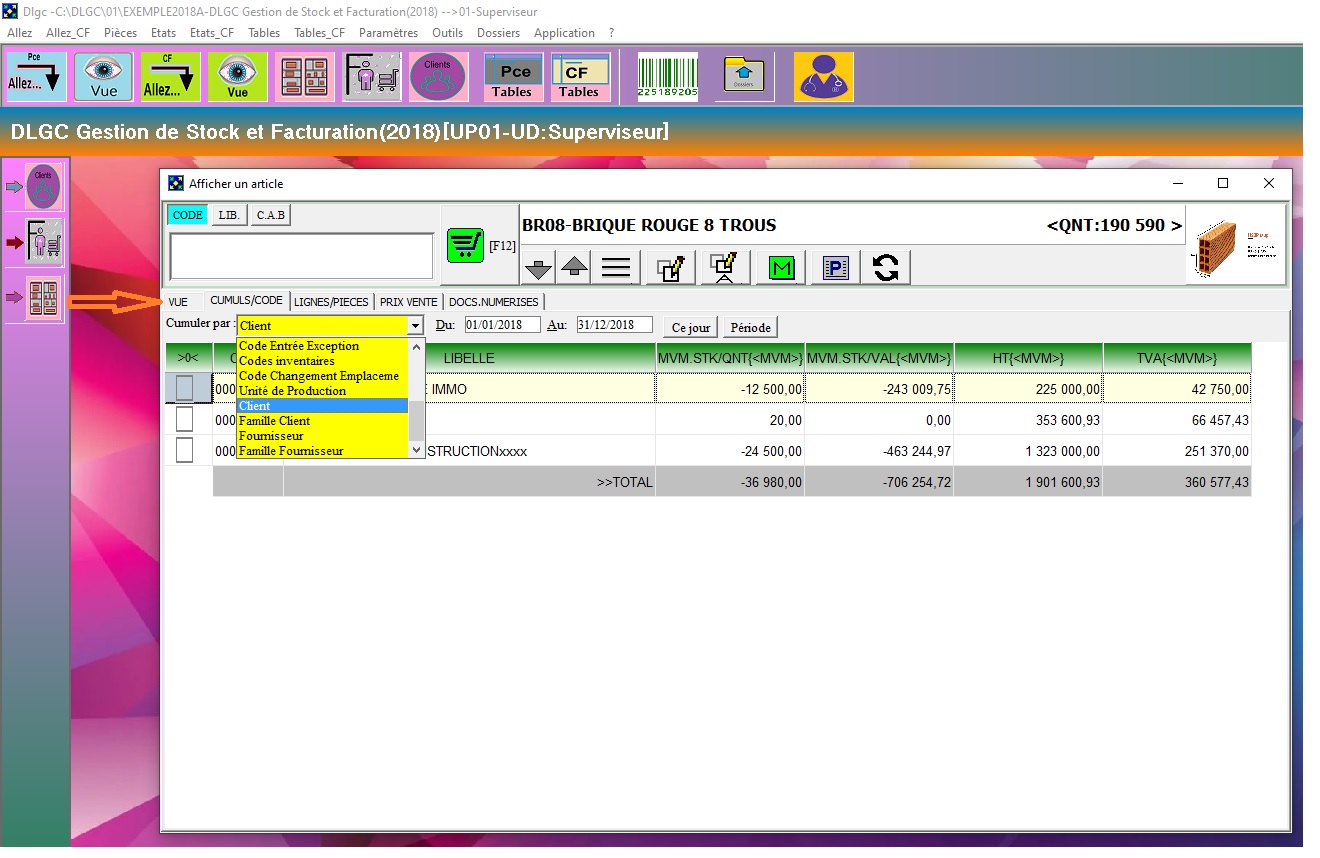Open the Clients icon in top toolbar
Screen dimensions: 1320x858
[x=438, y=77]
